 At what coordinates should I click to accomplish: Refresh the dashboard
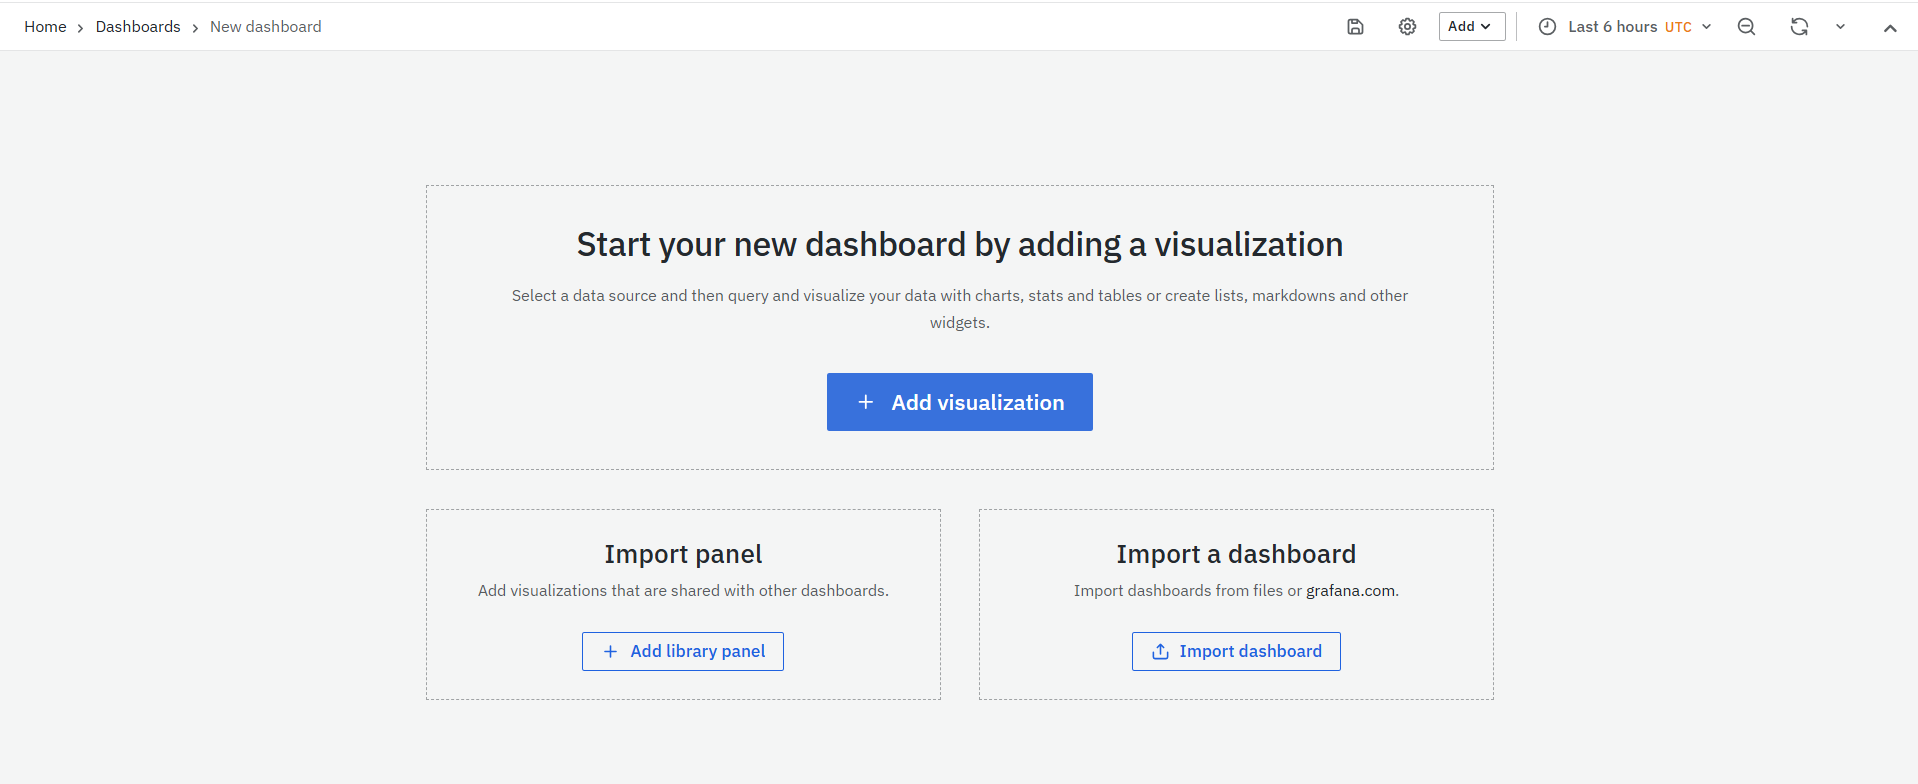click(x=1799, y=27)
